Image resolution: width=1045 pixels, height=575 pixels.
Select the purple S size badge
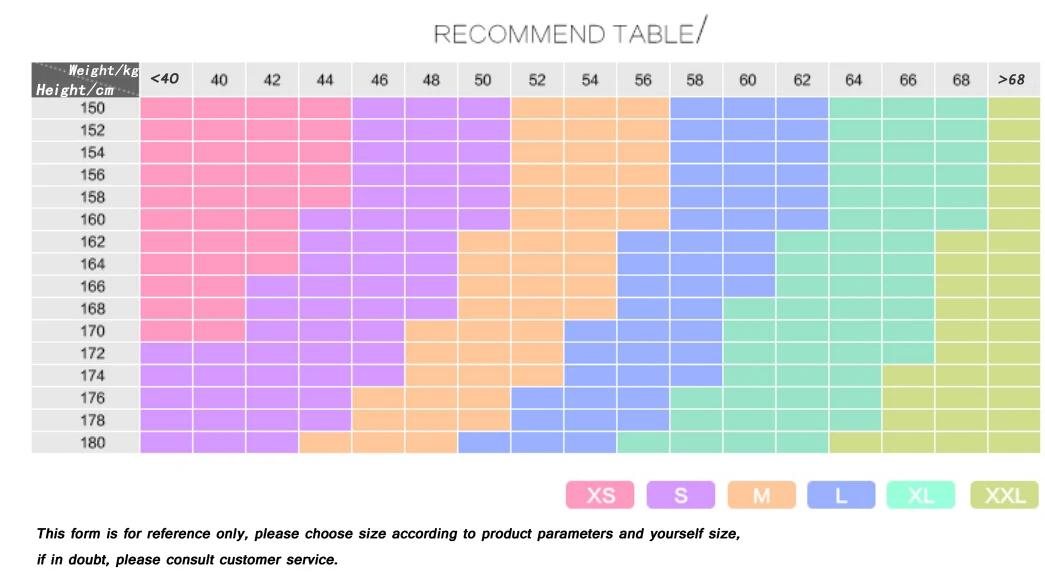click(x=680, y=495)
